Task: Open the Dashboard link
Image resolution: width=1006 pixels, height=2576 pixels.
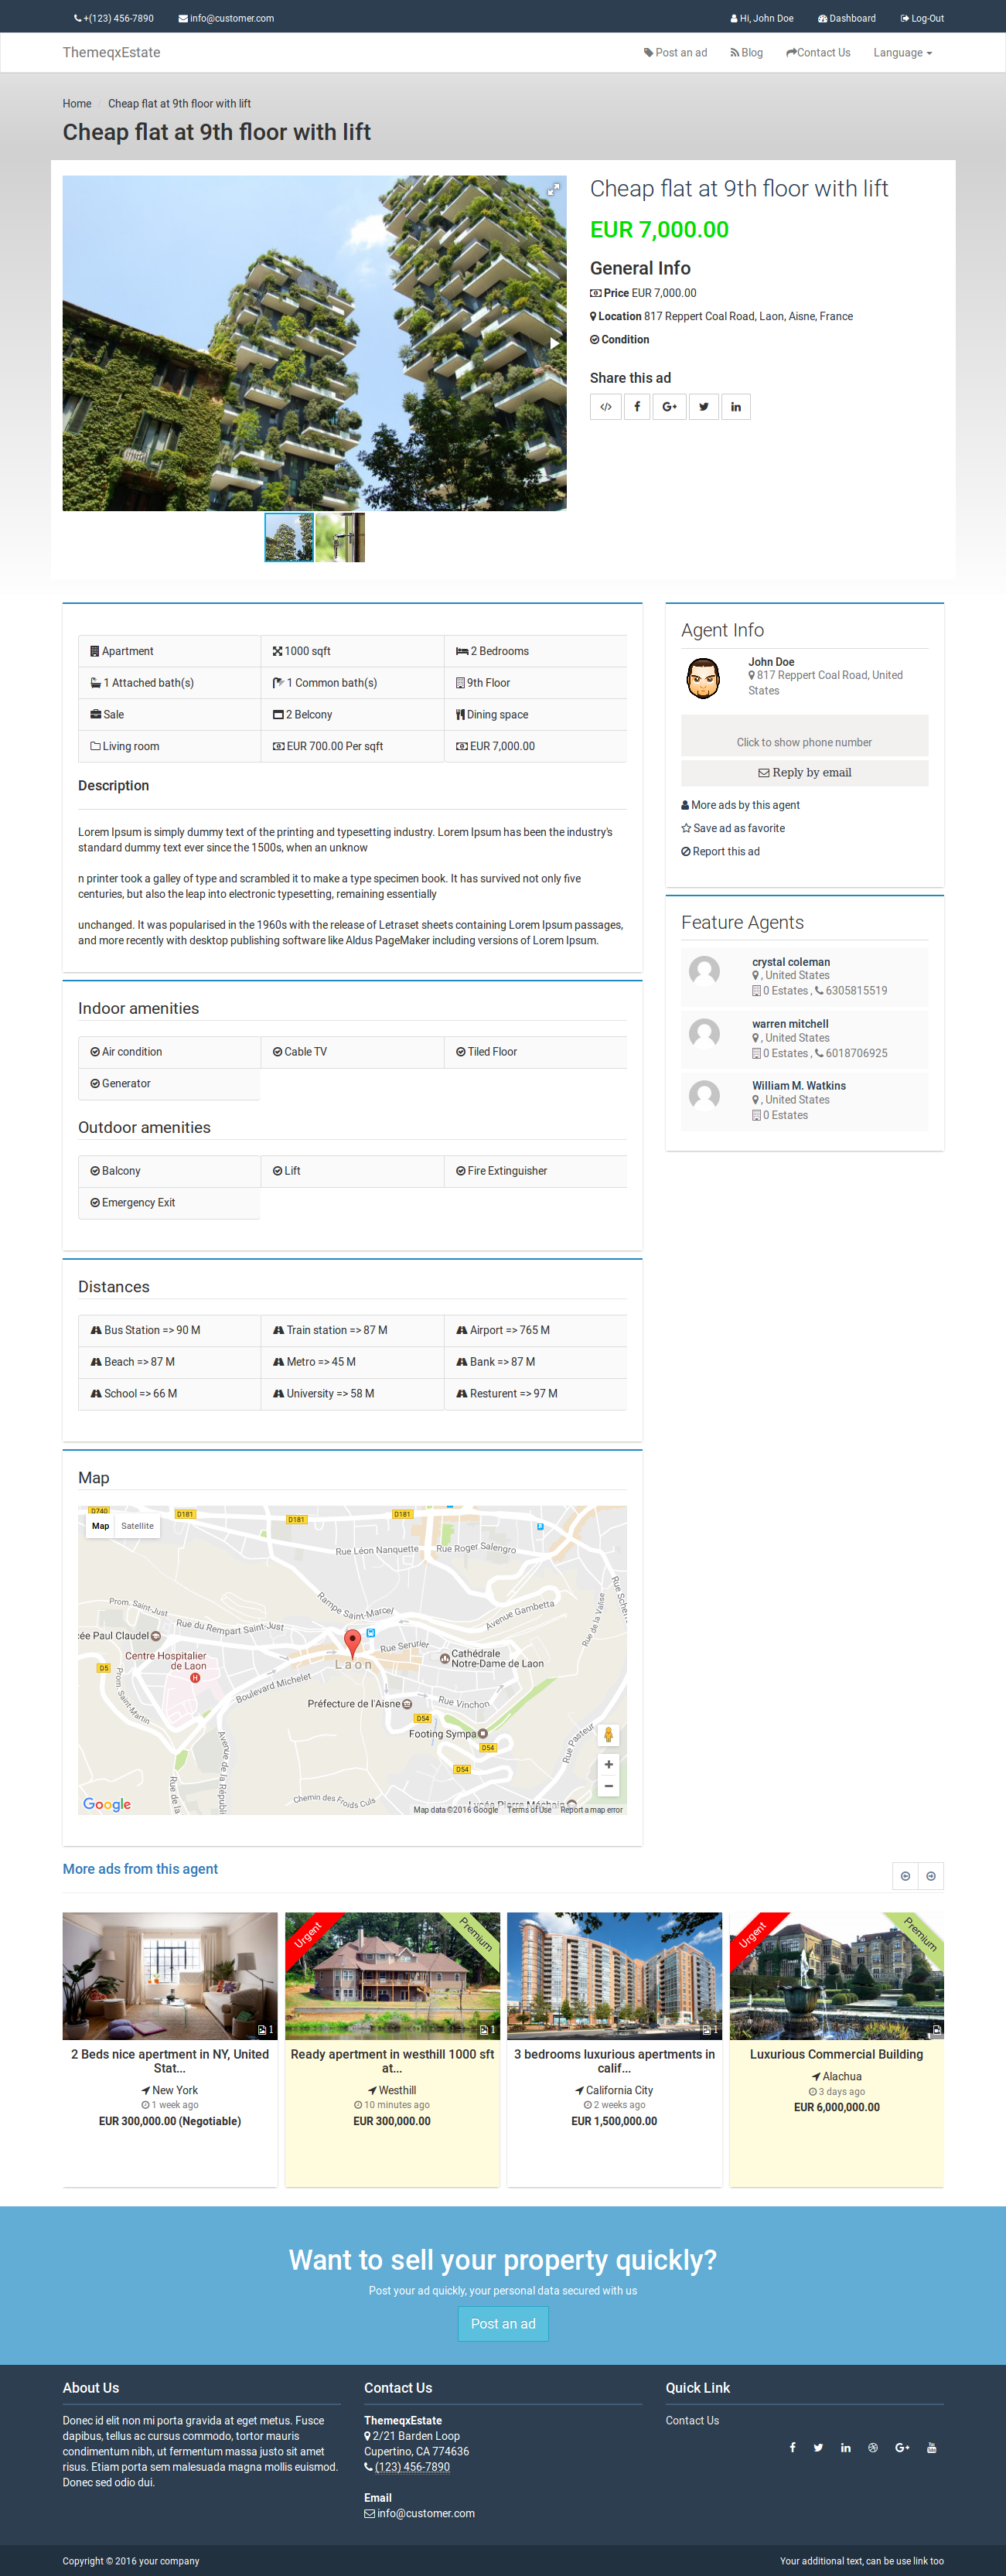Action: [x=846, y=18]
